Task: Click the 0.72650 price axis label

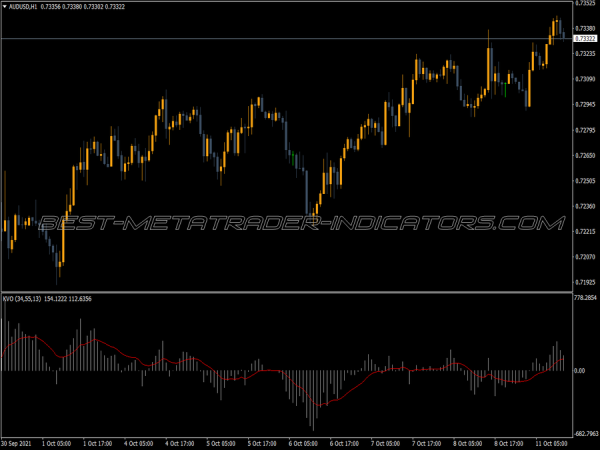Action: 583,156
